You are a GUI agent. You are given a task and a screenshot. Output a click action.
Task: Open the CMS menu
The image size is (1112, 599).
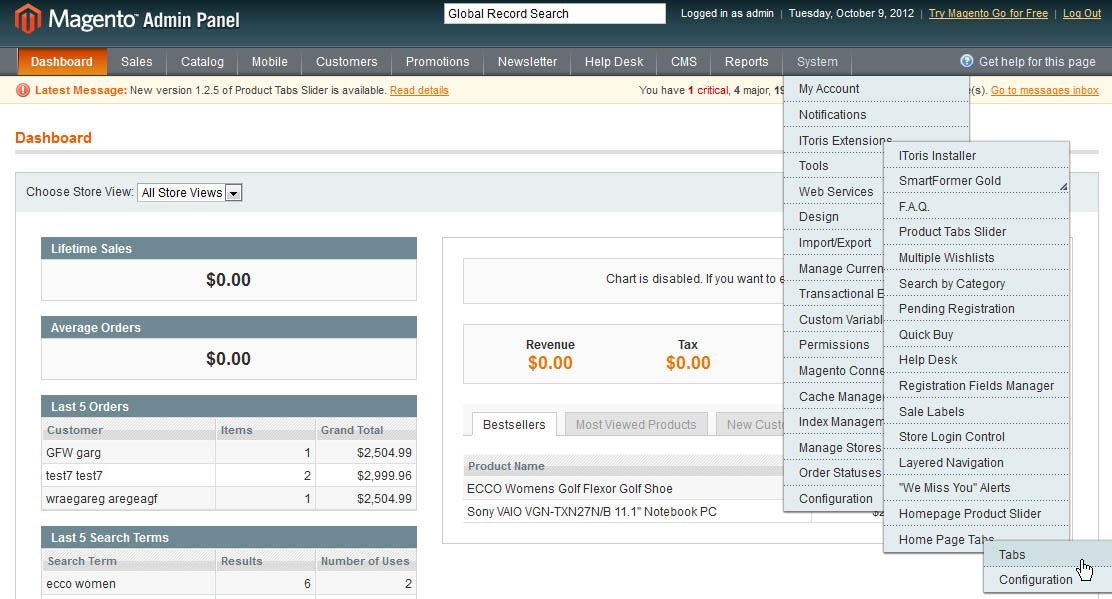pyautogui.click(x=684, y=62)
